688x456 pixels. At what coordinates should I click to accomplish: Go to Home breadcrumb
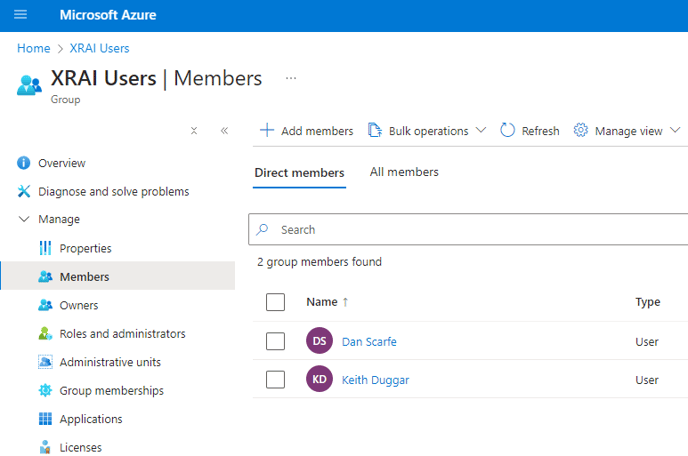pos(34,48)
